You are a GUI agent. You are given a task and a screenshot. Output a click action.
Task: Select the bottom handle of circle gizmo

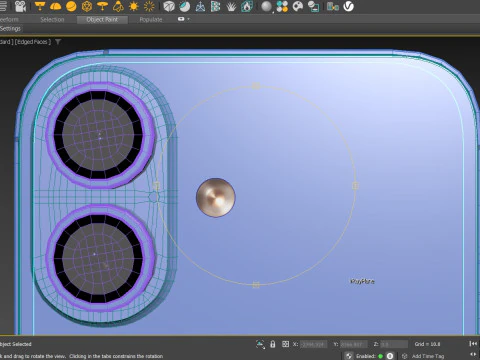click(256, 285)
